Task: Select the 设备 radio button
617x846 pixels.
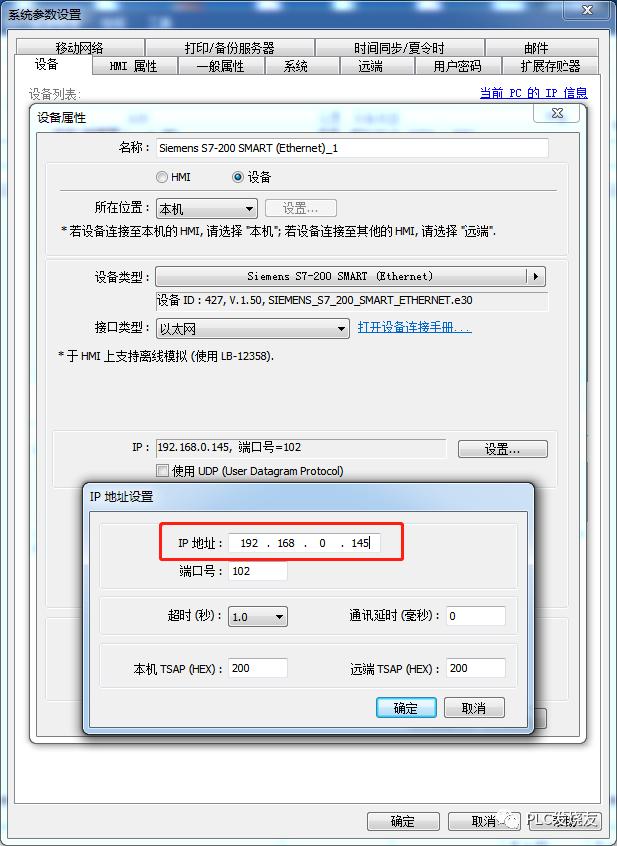Action: 238,177
